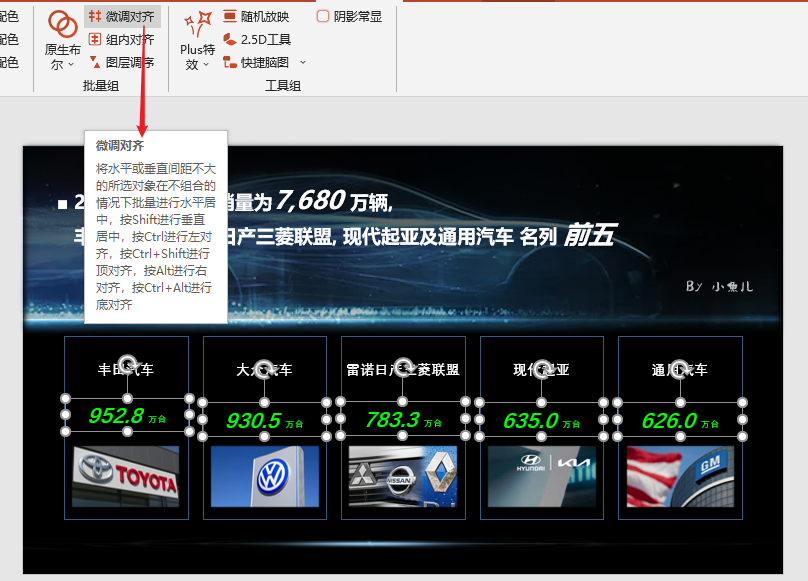Click the 图层调序 icon
Image resolution: width=808 pixels, height=581 pixels.
pos(94,62)
